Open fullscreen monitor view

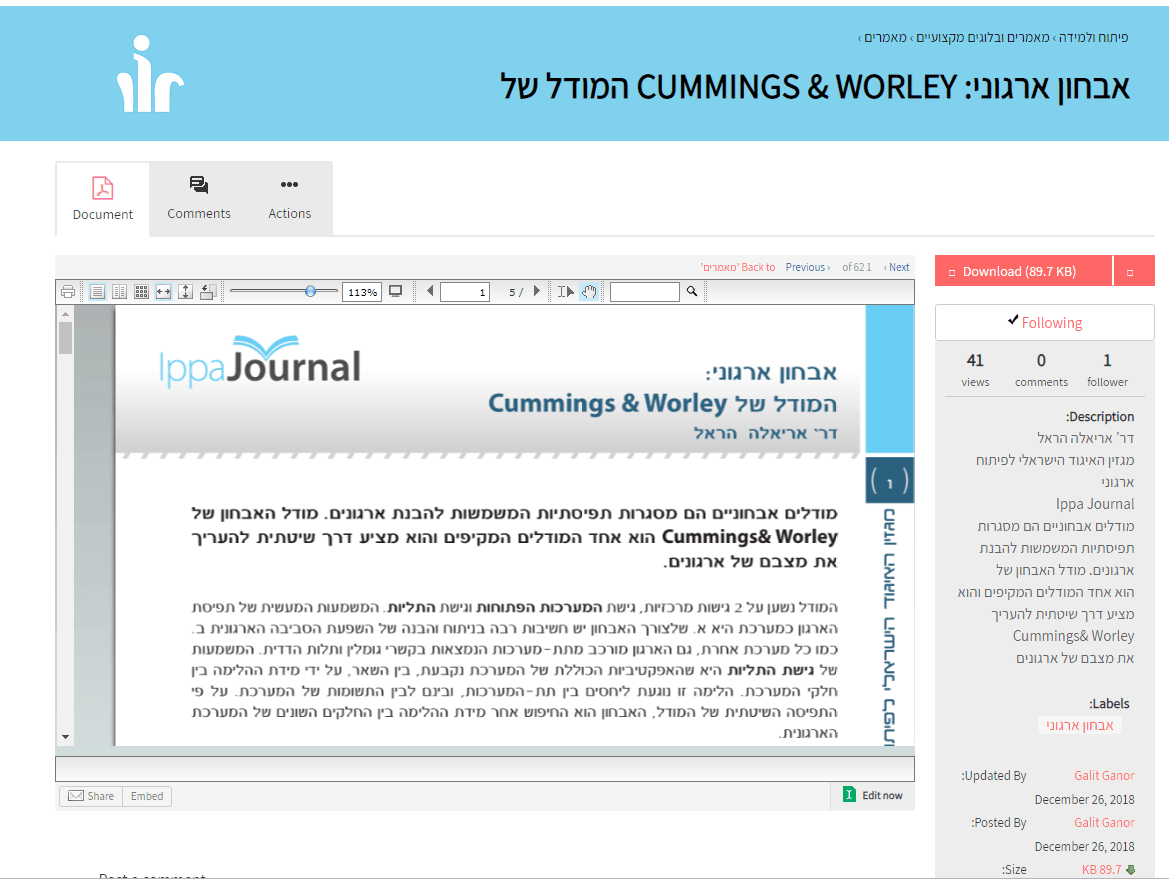click(x=396, y=292)
